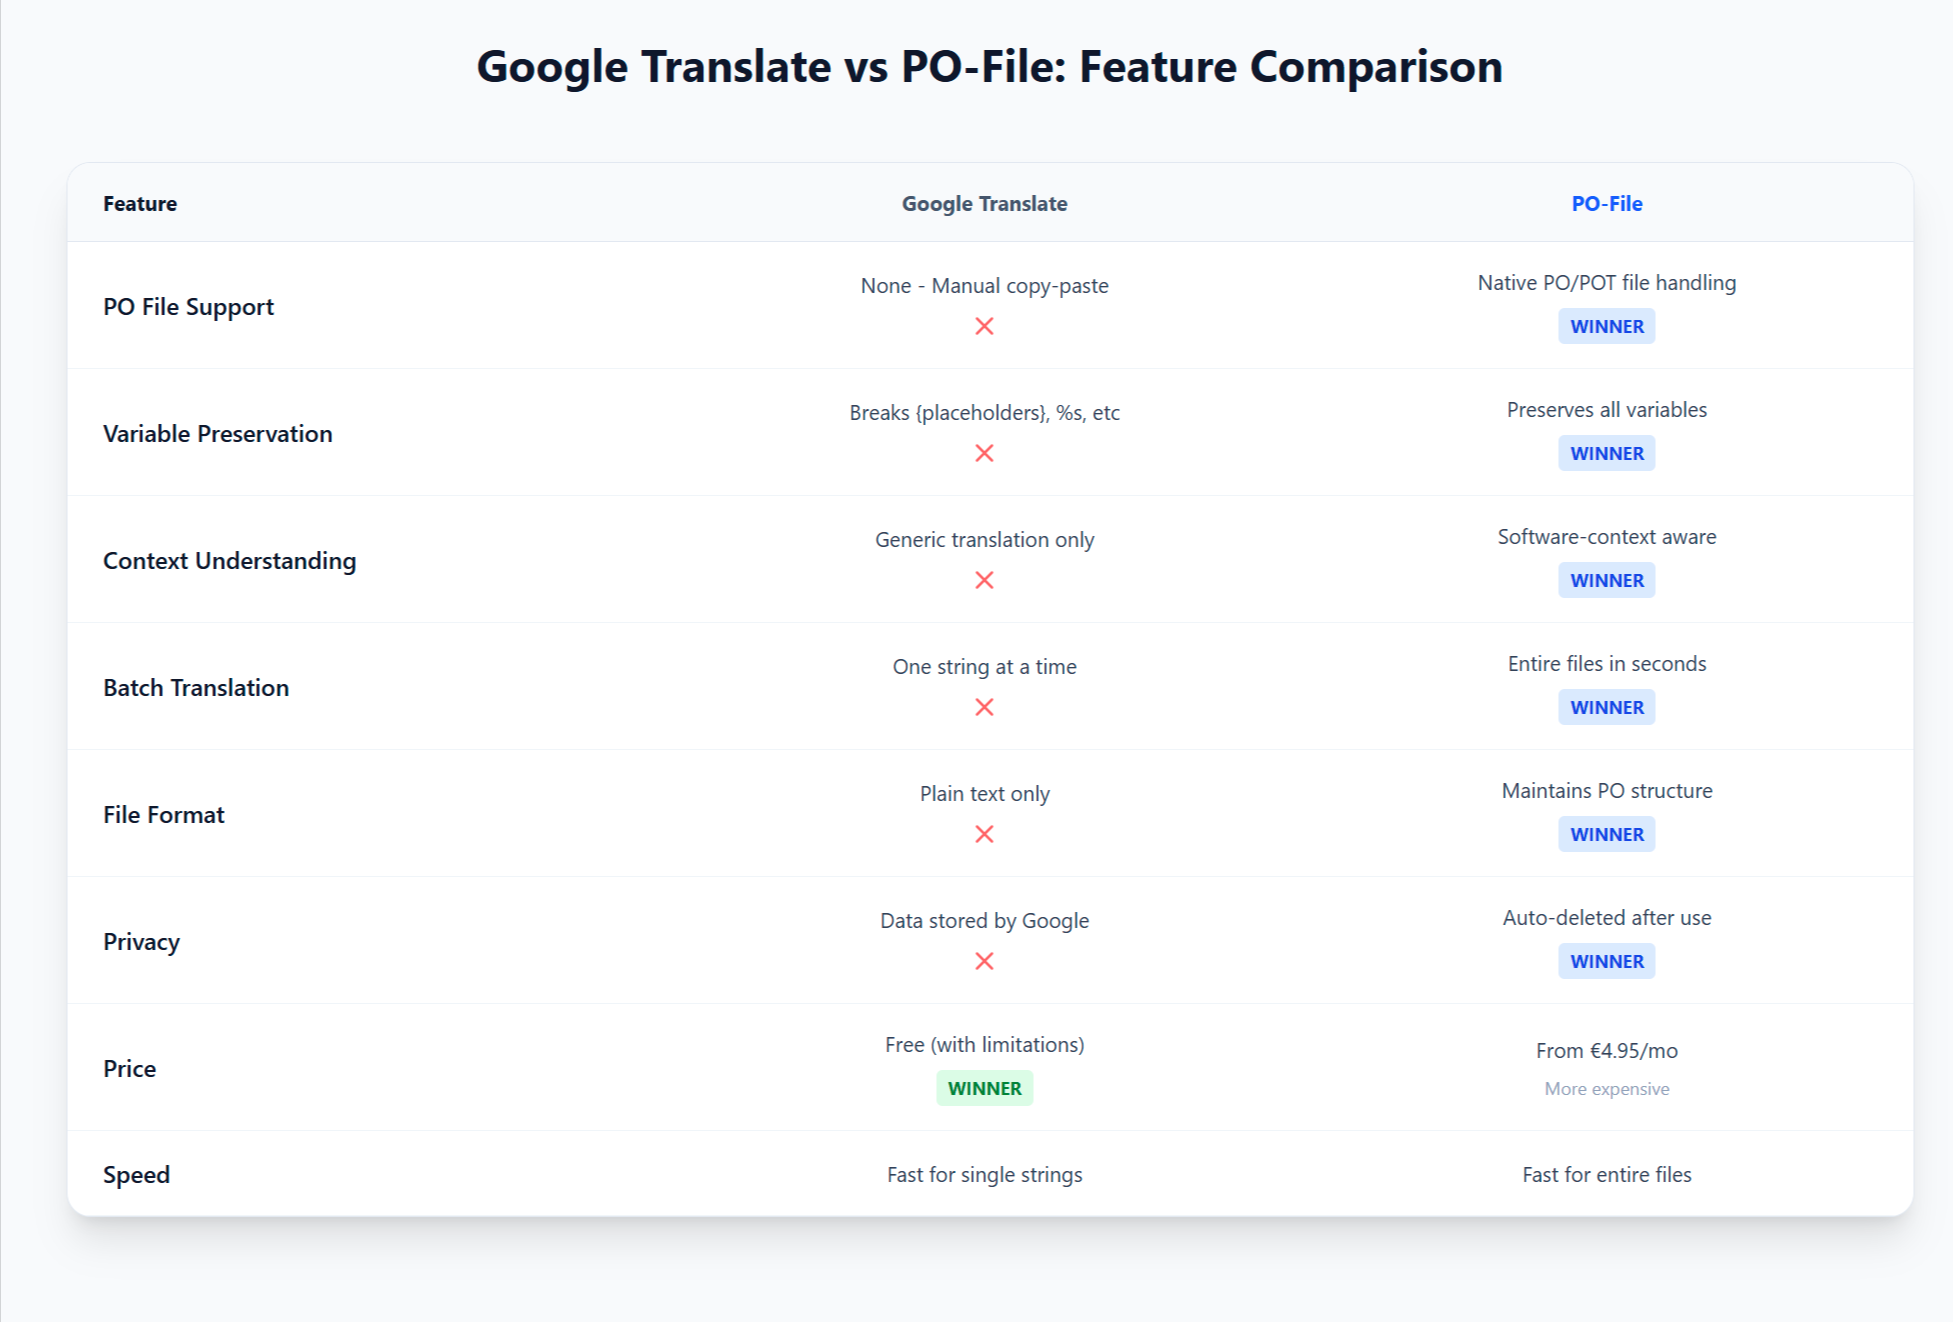Screen dimensions: 1953x1322
Task: Click the red X under PO File Support
Action: click(x=984, y=326)
